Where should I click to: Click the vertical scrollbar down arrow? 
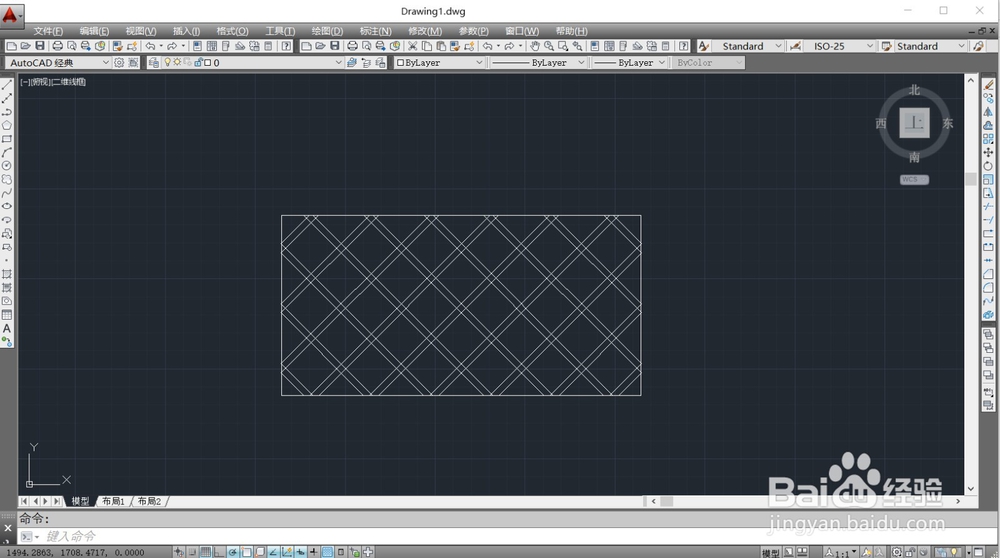[x=971, y=489]
